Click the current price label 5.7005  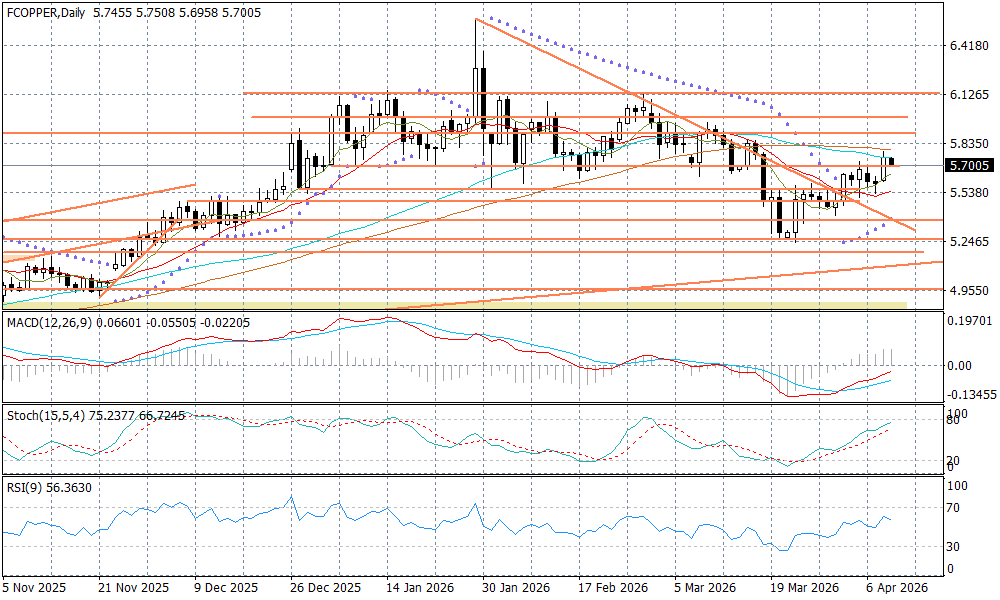(x=969, y=166)
